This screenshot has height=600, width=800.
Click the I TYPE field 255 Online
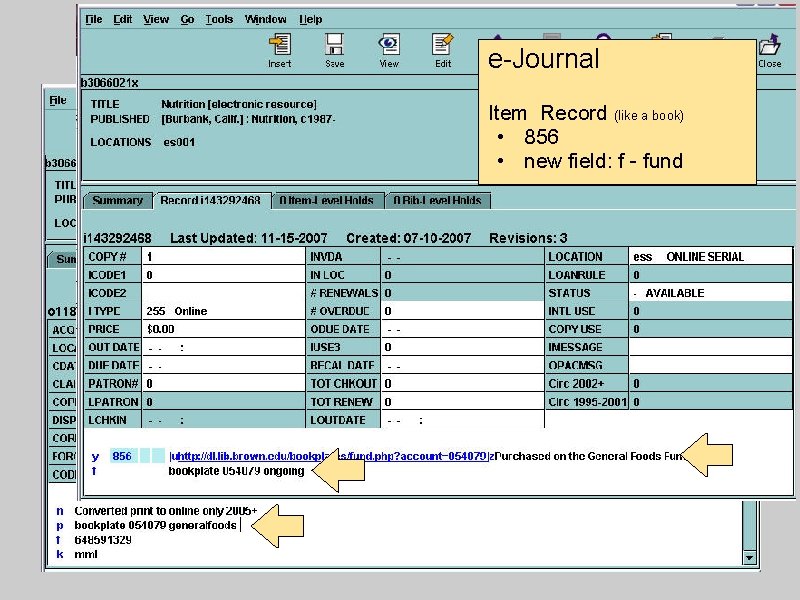223,311
